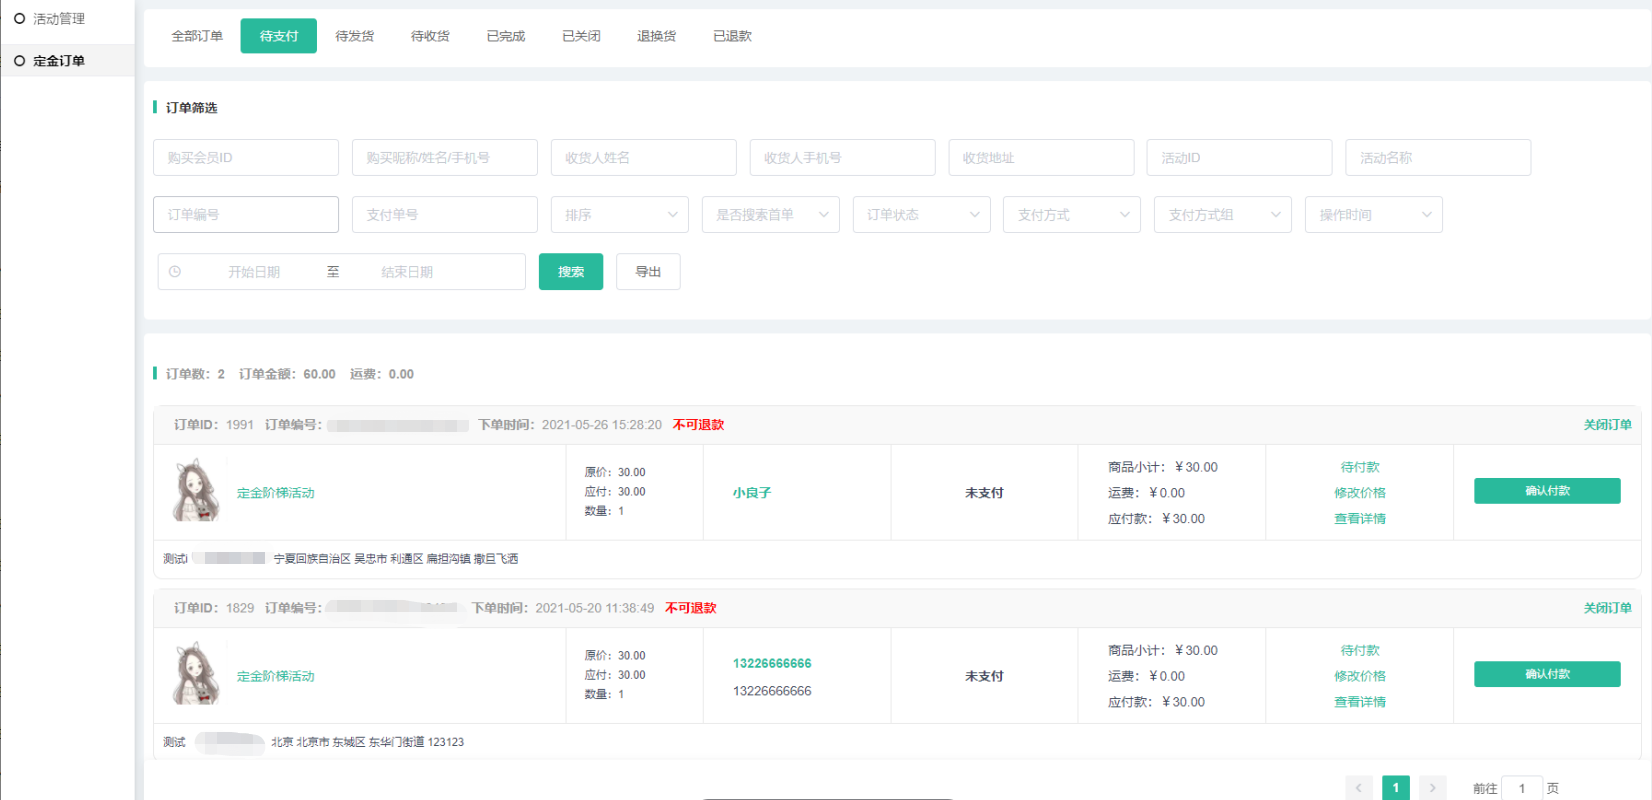The height and width of the screenshot is (800, 1652).
Task: Open the 订单状态 dropdown
Action: click(921, 215)
